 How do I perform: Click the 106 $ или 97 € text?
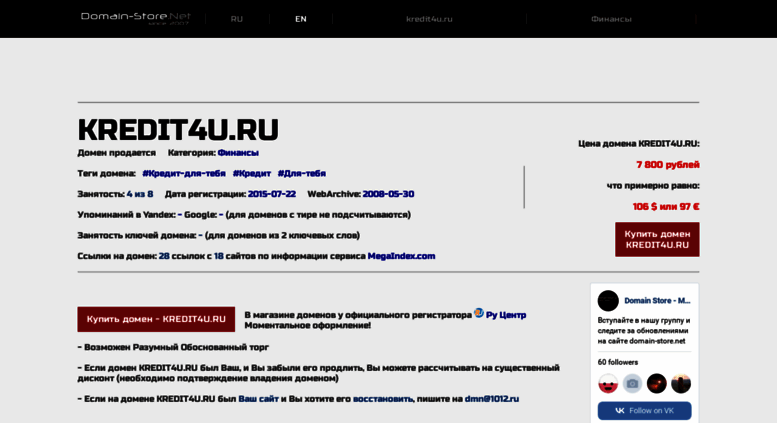[666, 207]
